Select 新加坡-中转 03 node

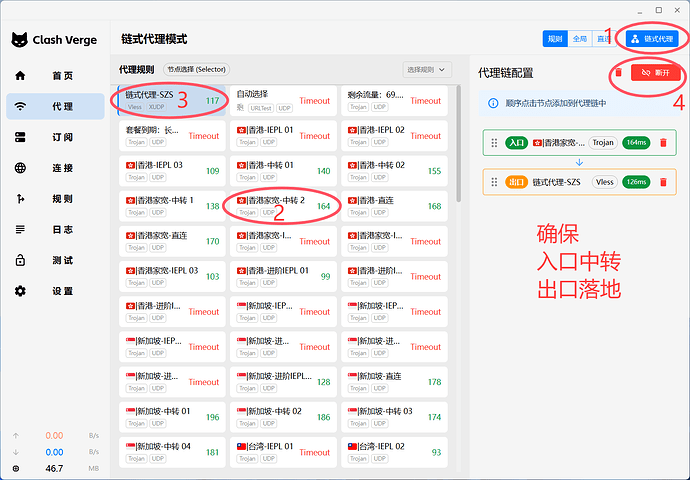pos(394,418)
